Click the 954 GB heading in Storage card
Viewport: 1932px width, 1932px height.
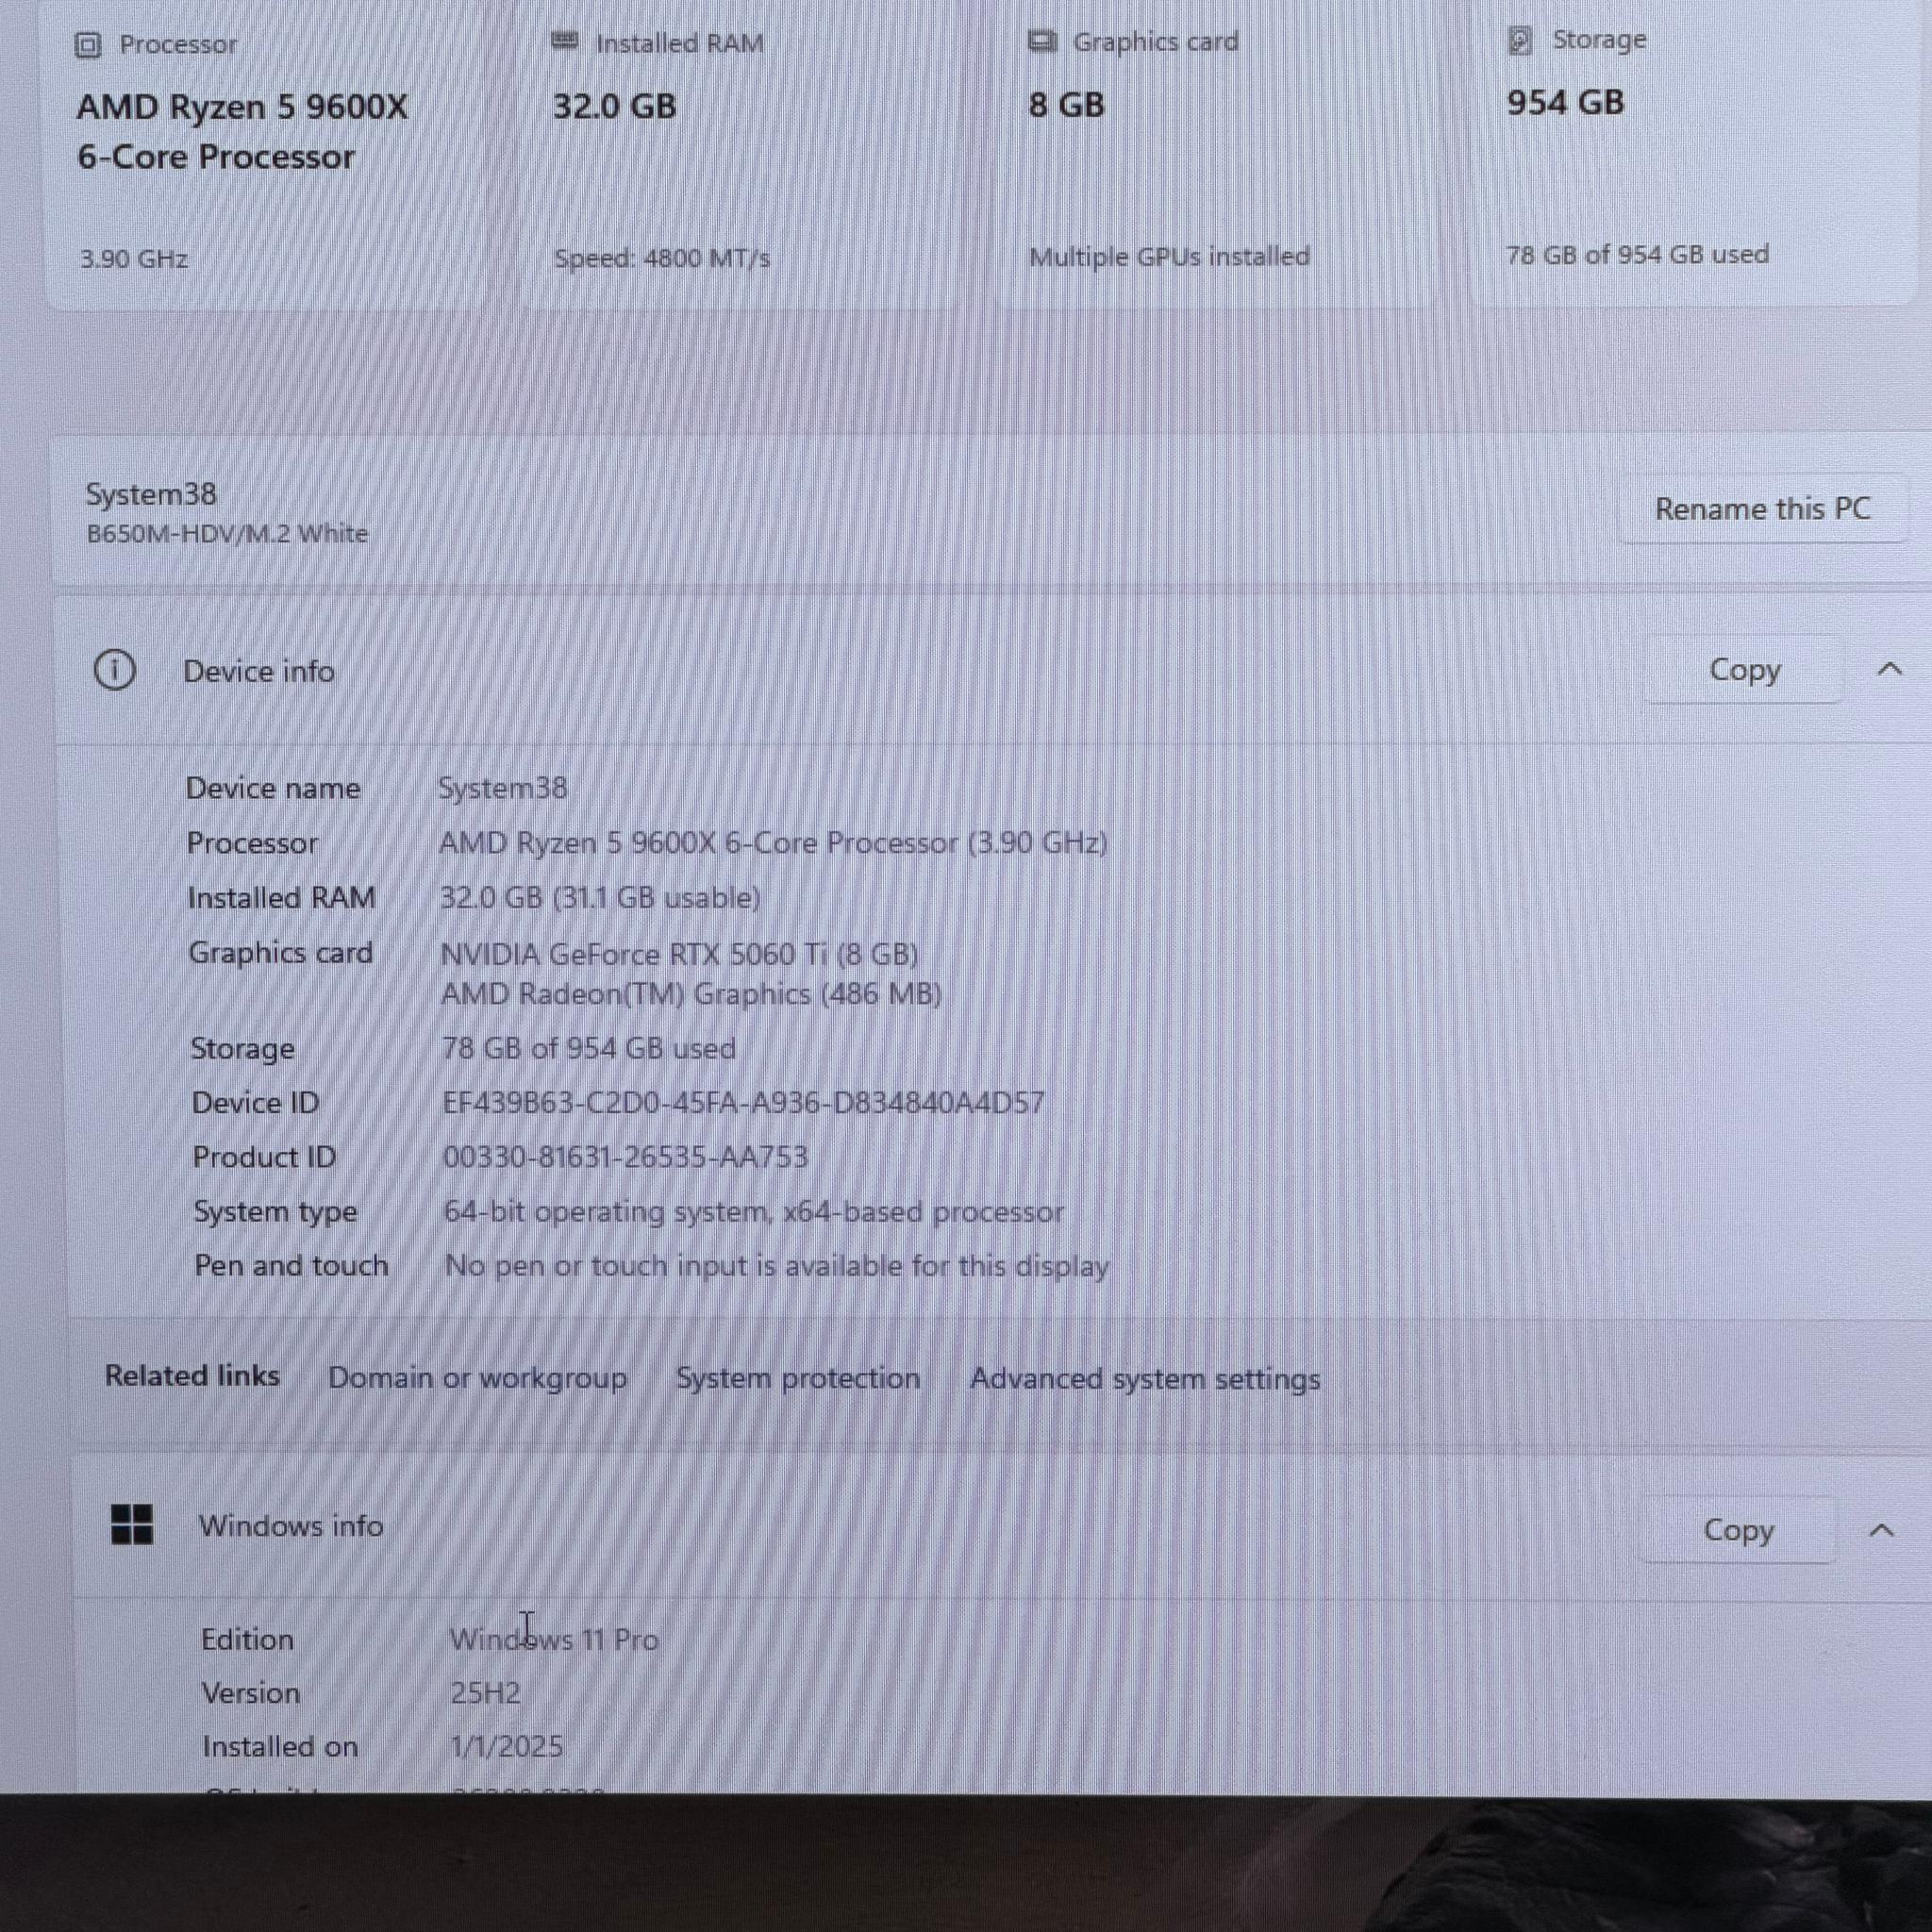click(1565, 102)
